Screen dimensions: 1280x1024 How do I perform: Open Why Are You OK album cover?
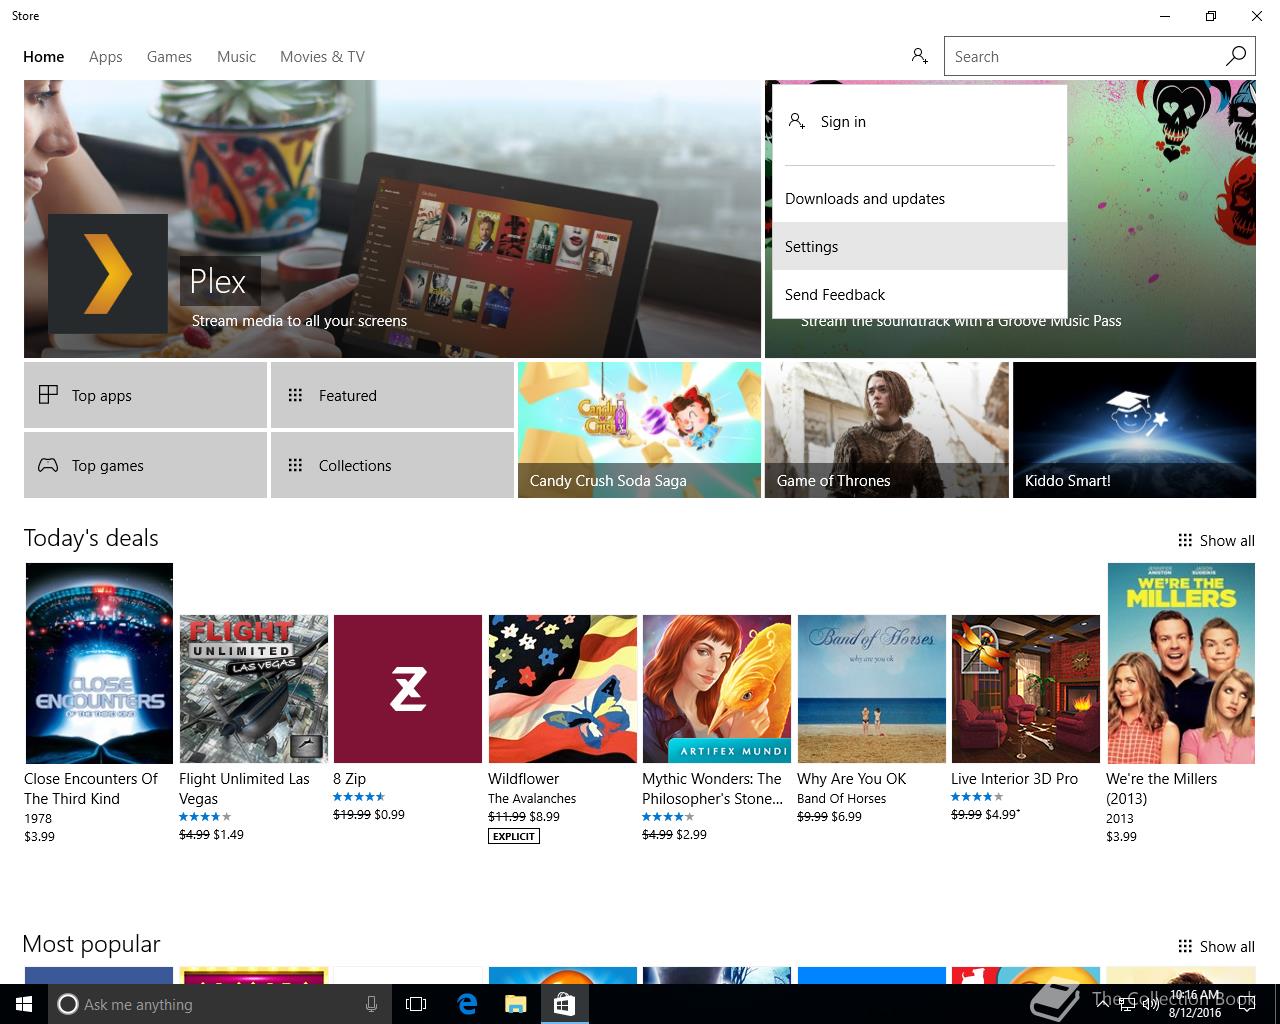[x=872, y=689]
